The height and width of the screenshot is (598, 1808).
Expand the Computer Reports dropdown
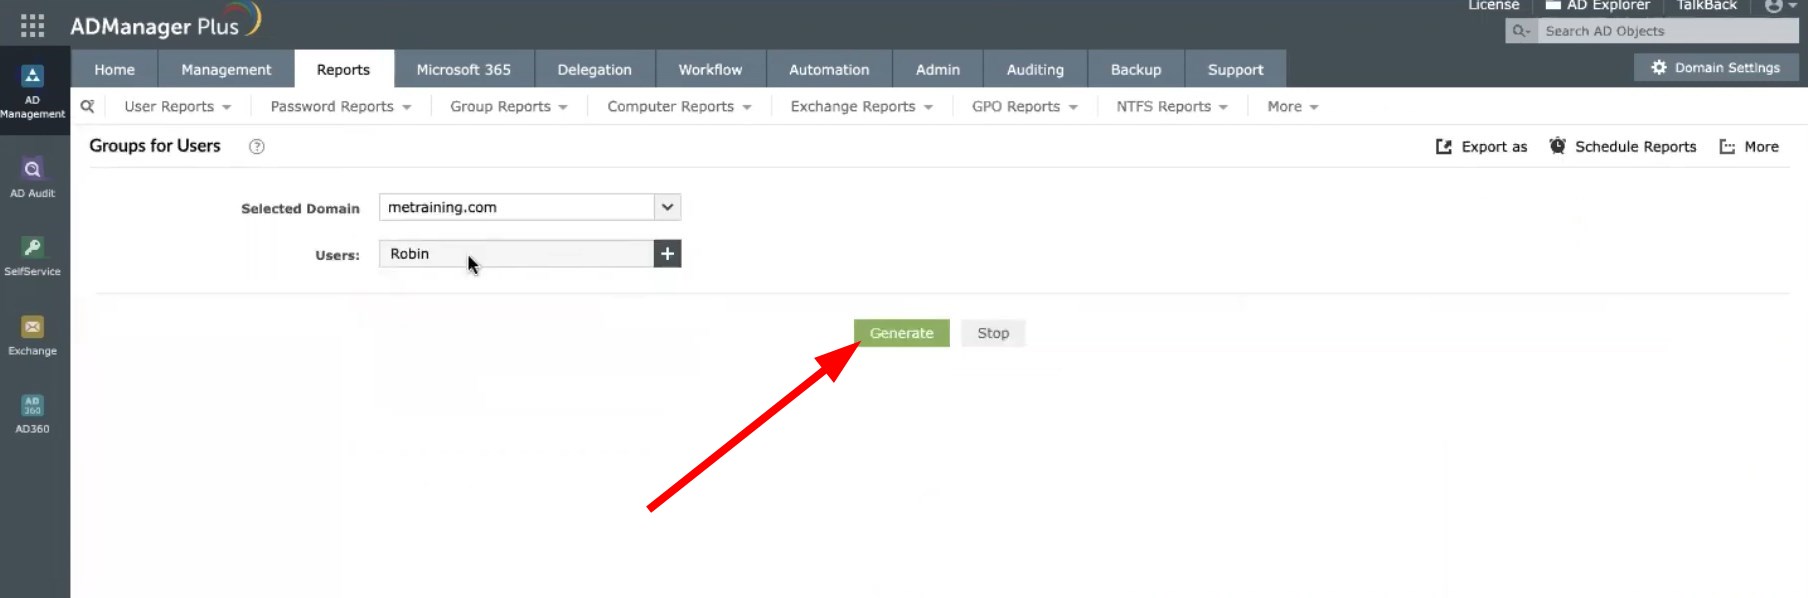click(x=679, y=106)
